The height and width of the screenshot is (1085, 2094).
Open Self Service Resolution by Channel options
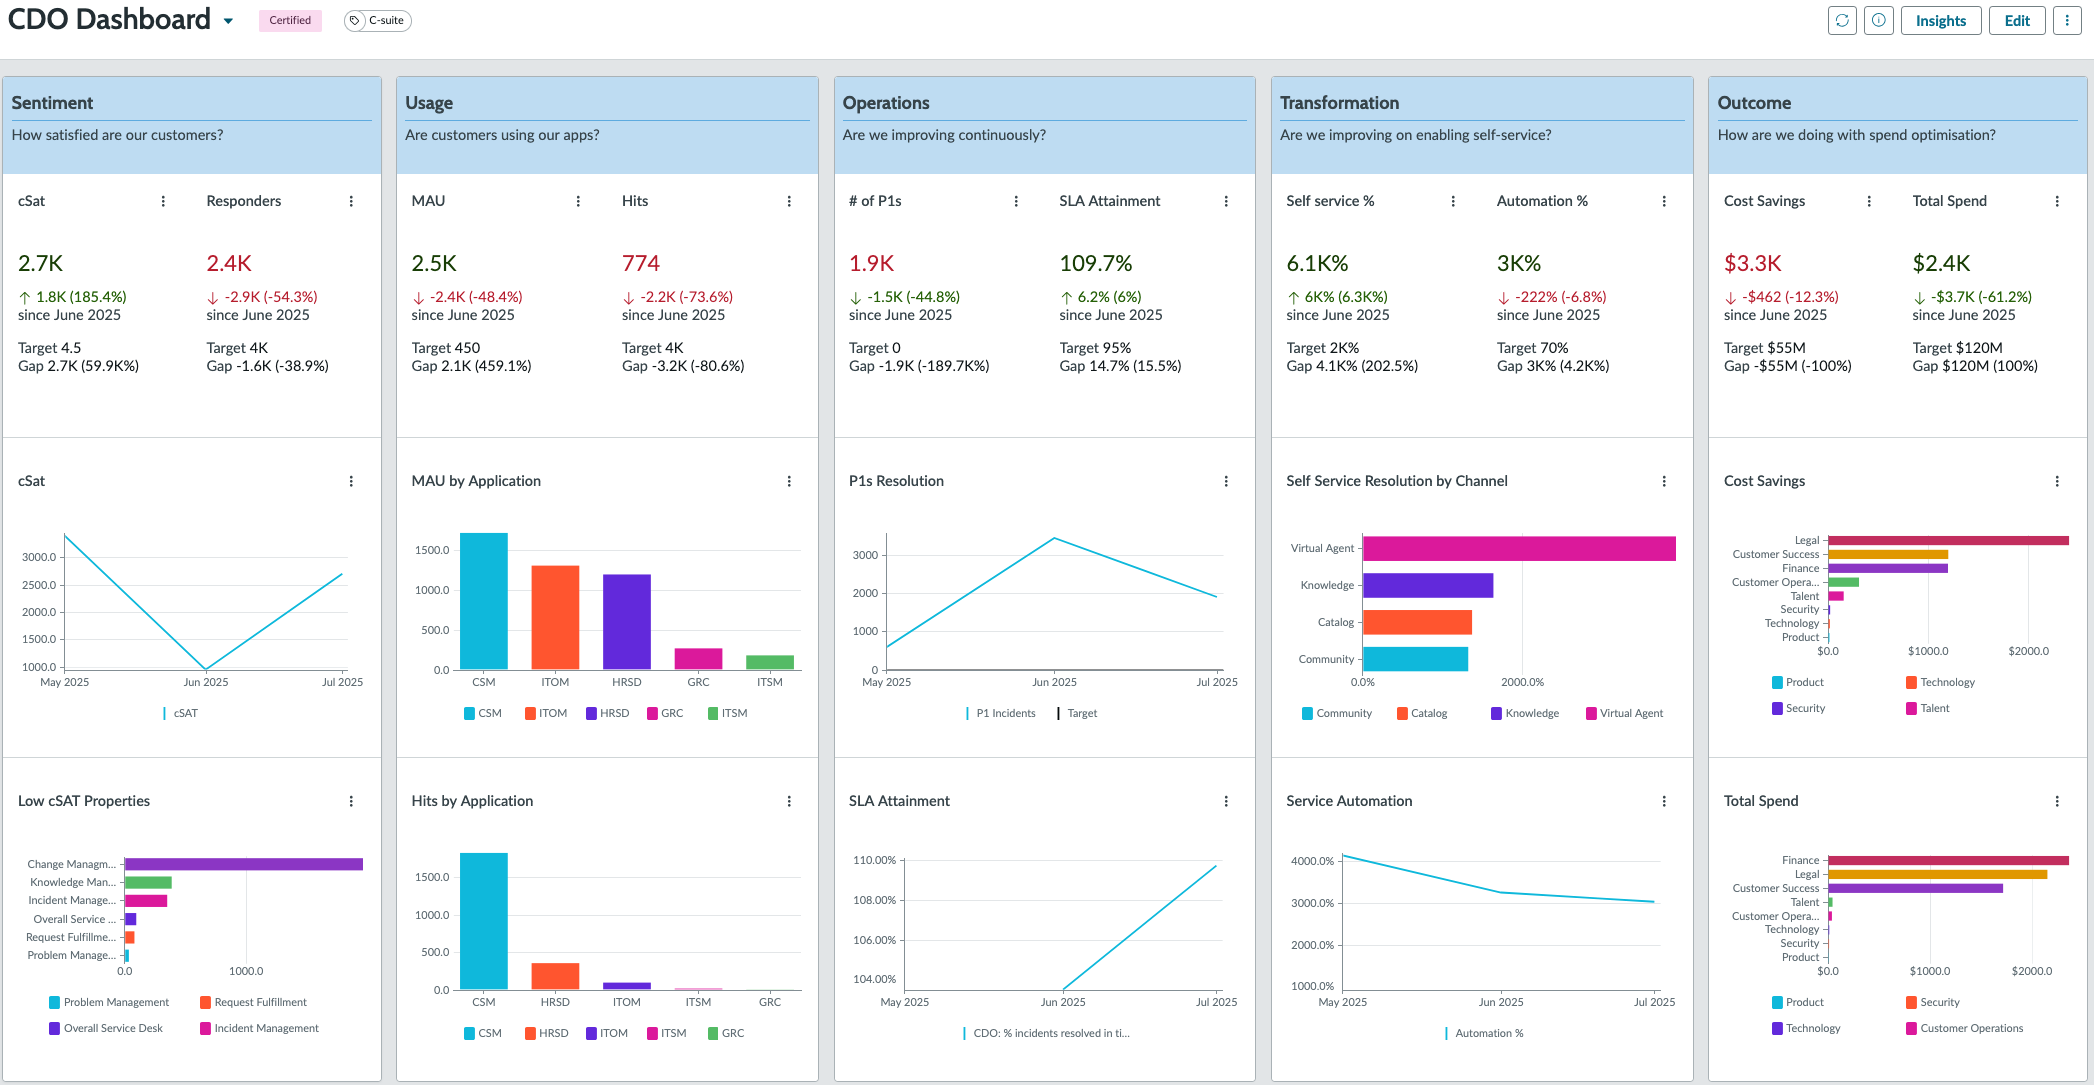1664,481
